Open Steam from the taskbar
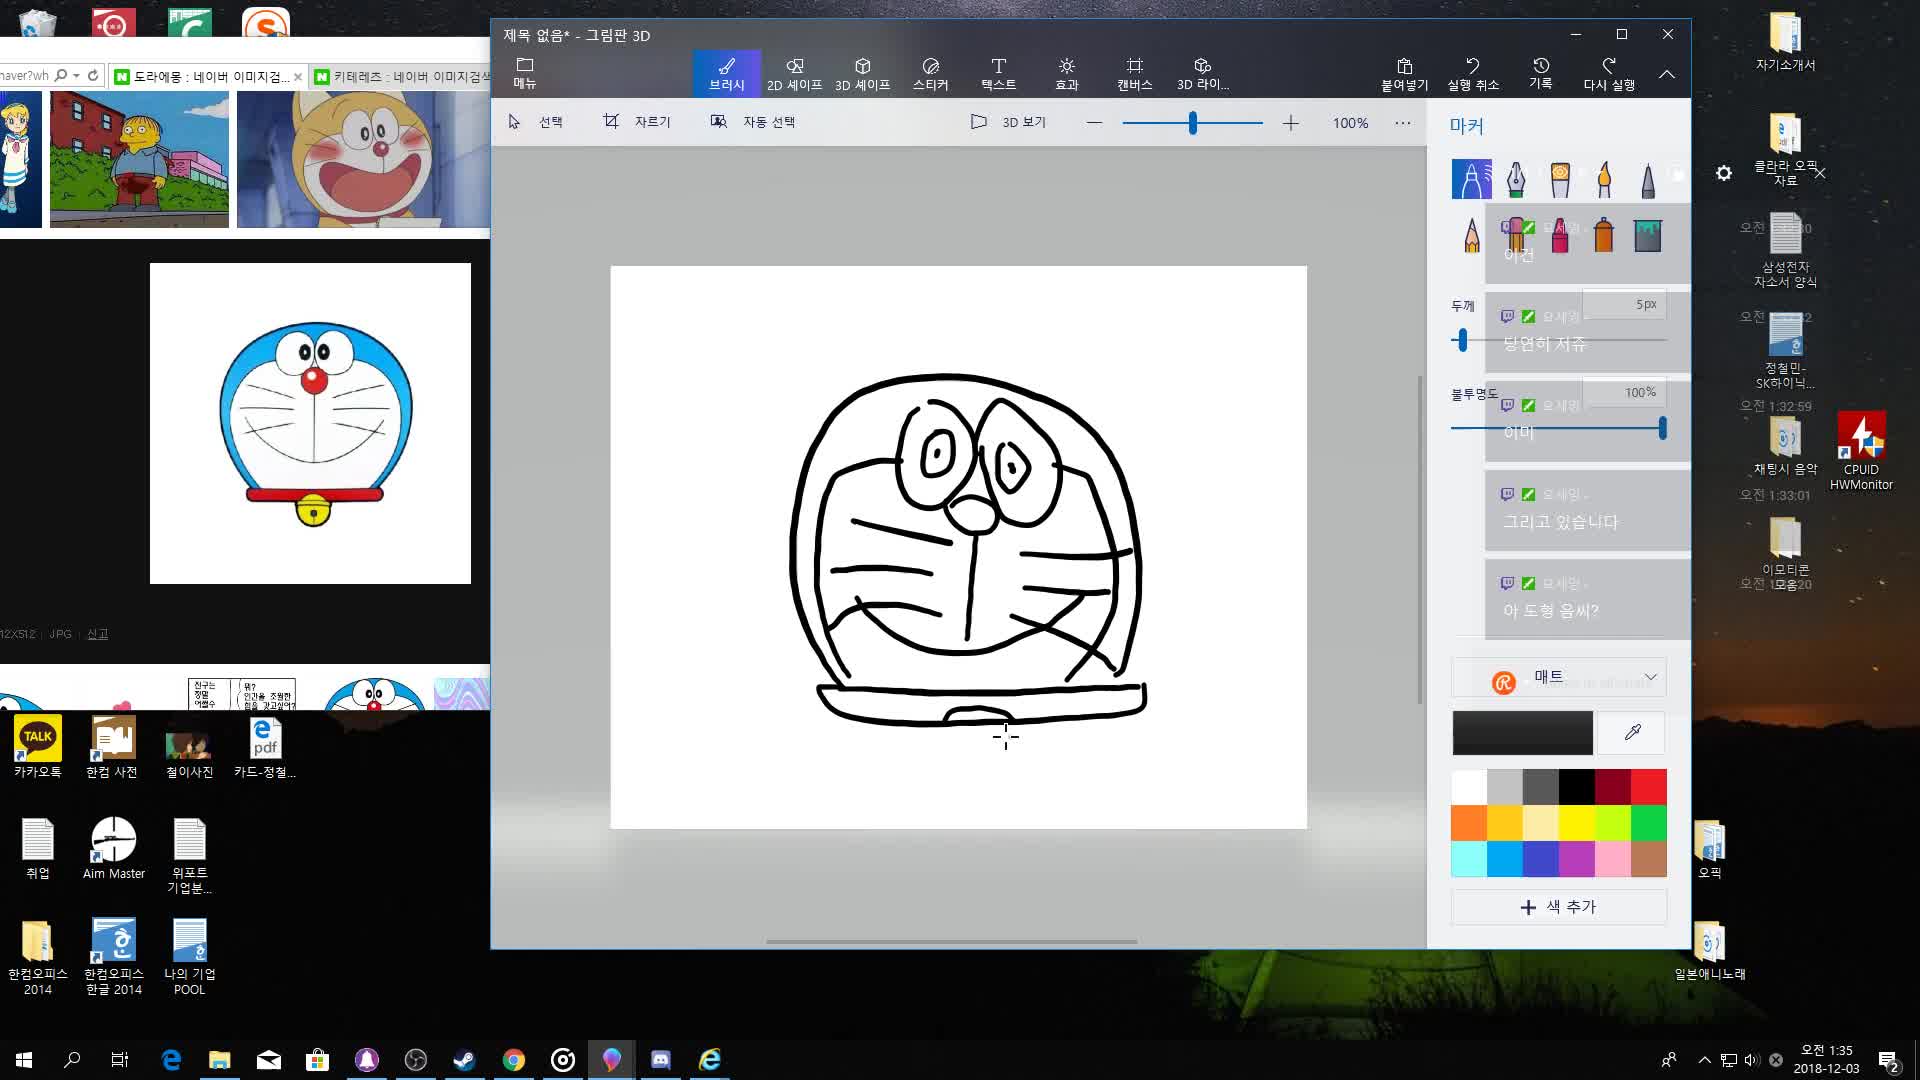This screenshot has width=1920, height=1080. 465,1060
